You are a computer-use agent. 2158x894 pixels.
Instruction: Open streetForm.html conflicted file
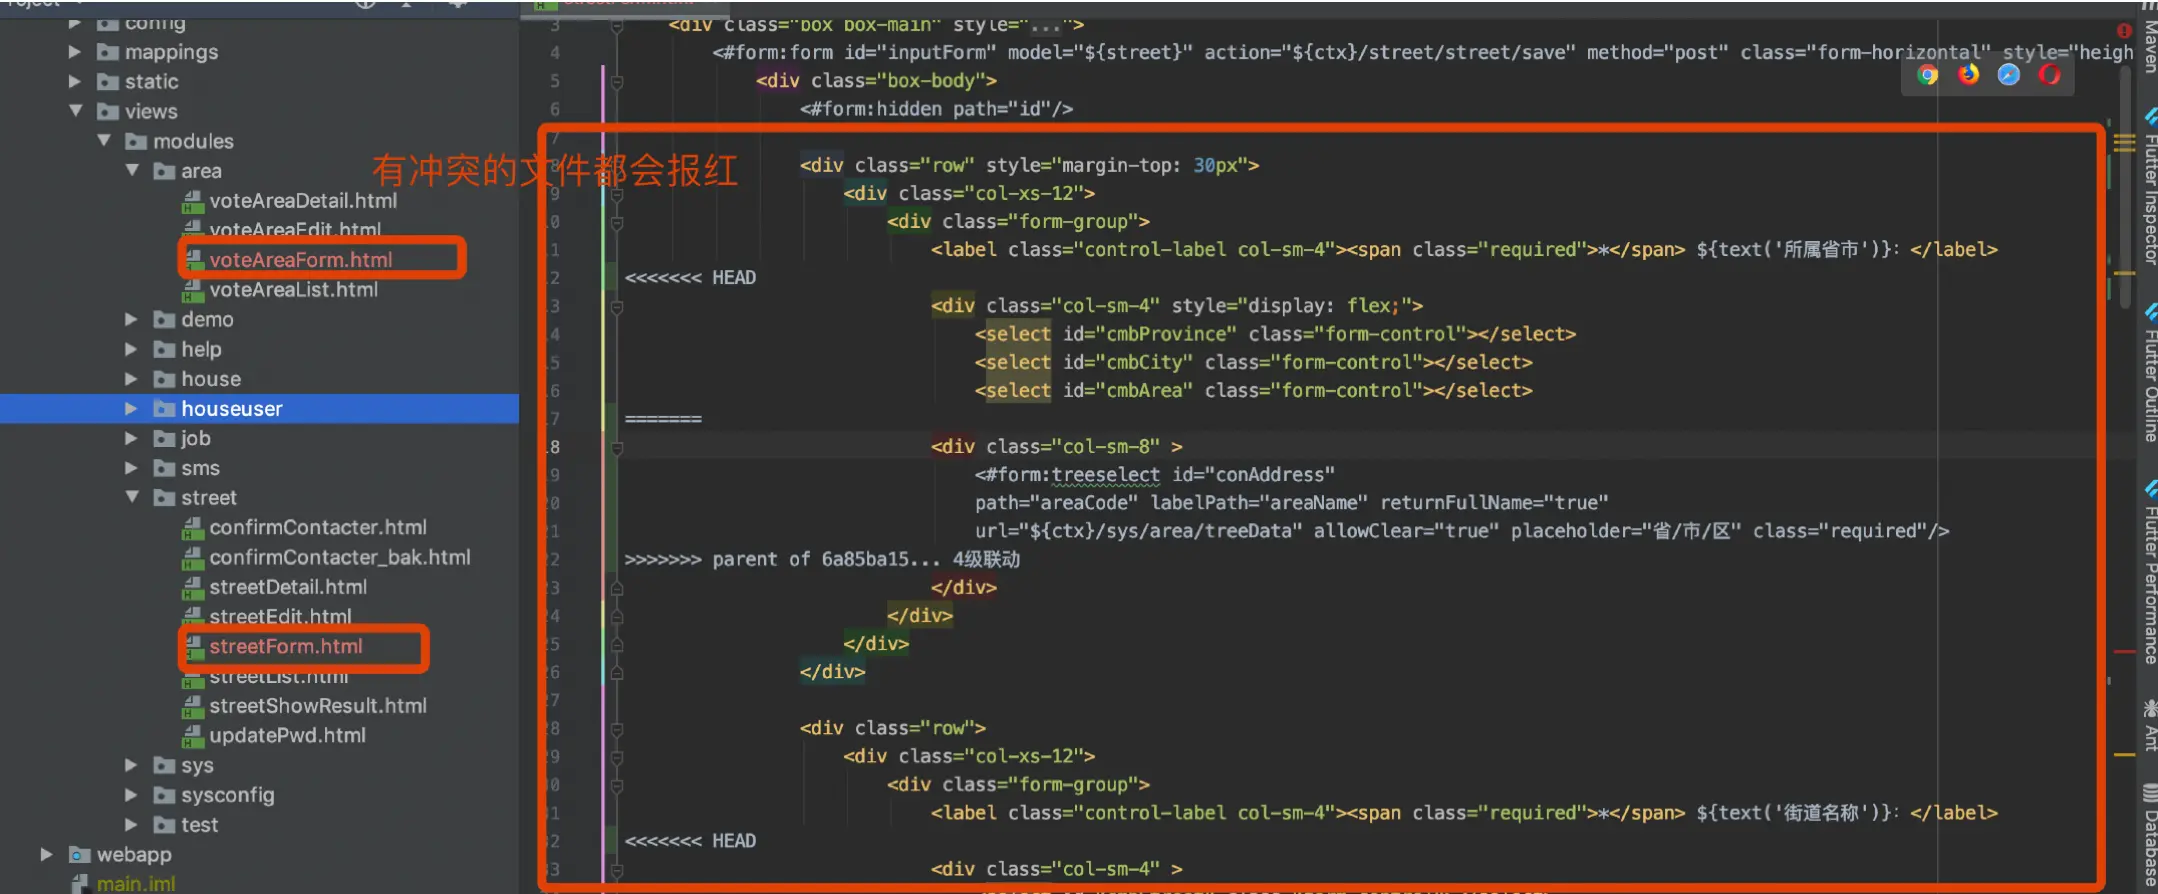tap(286, 647)
